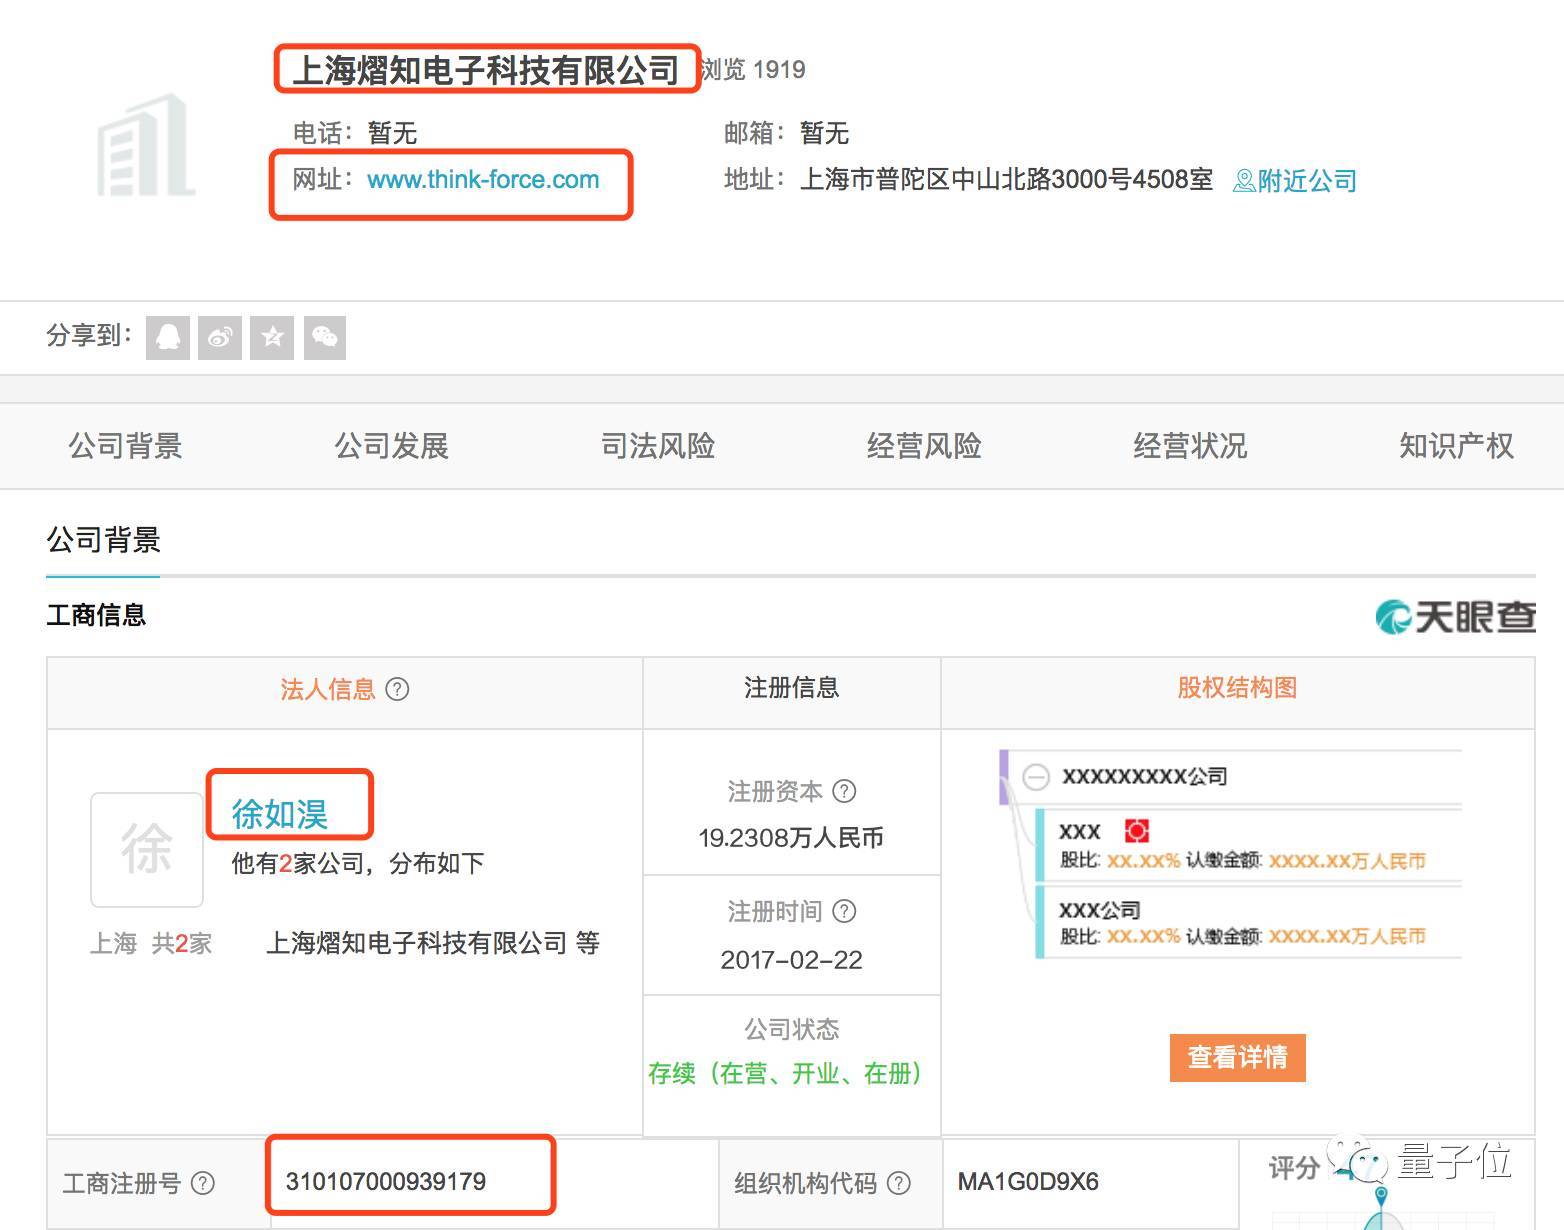1564x1230 pixels.
Task: Open the 公司背景 navigation tab
Action: point(125,446)
